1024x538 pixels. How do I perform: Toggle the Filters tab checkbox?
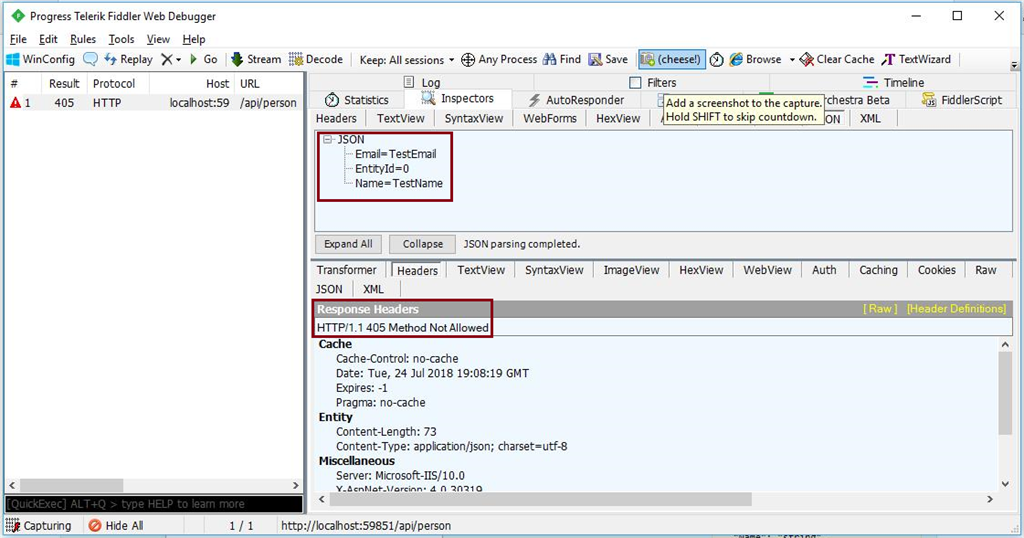(635, 83)
